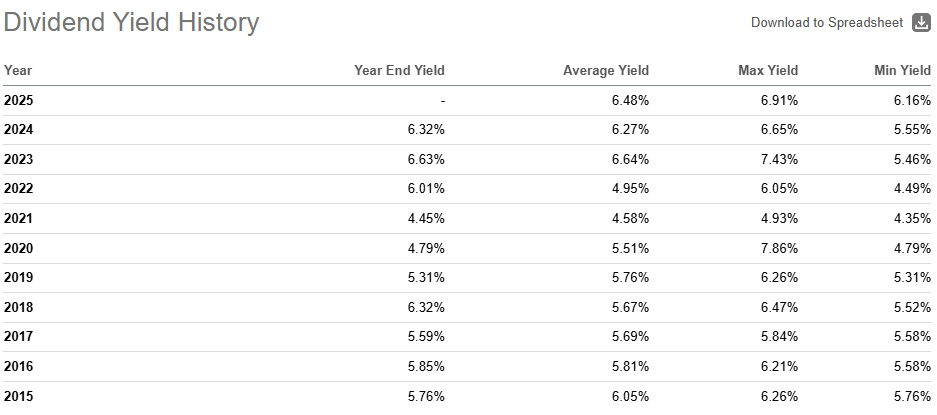Select the 2025 year row label
Screen dimensions: 937x415
[x=19, y=100]
